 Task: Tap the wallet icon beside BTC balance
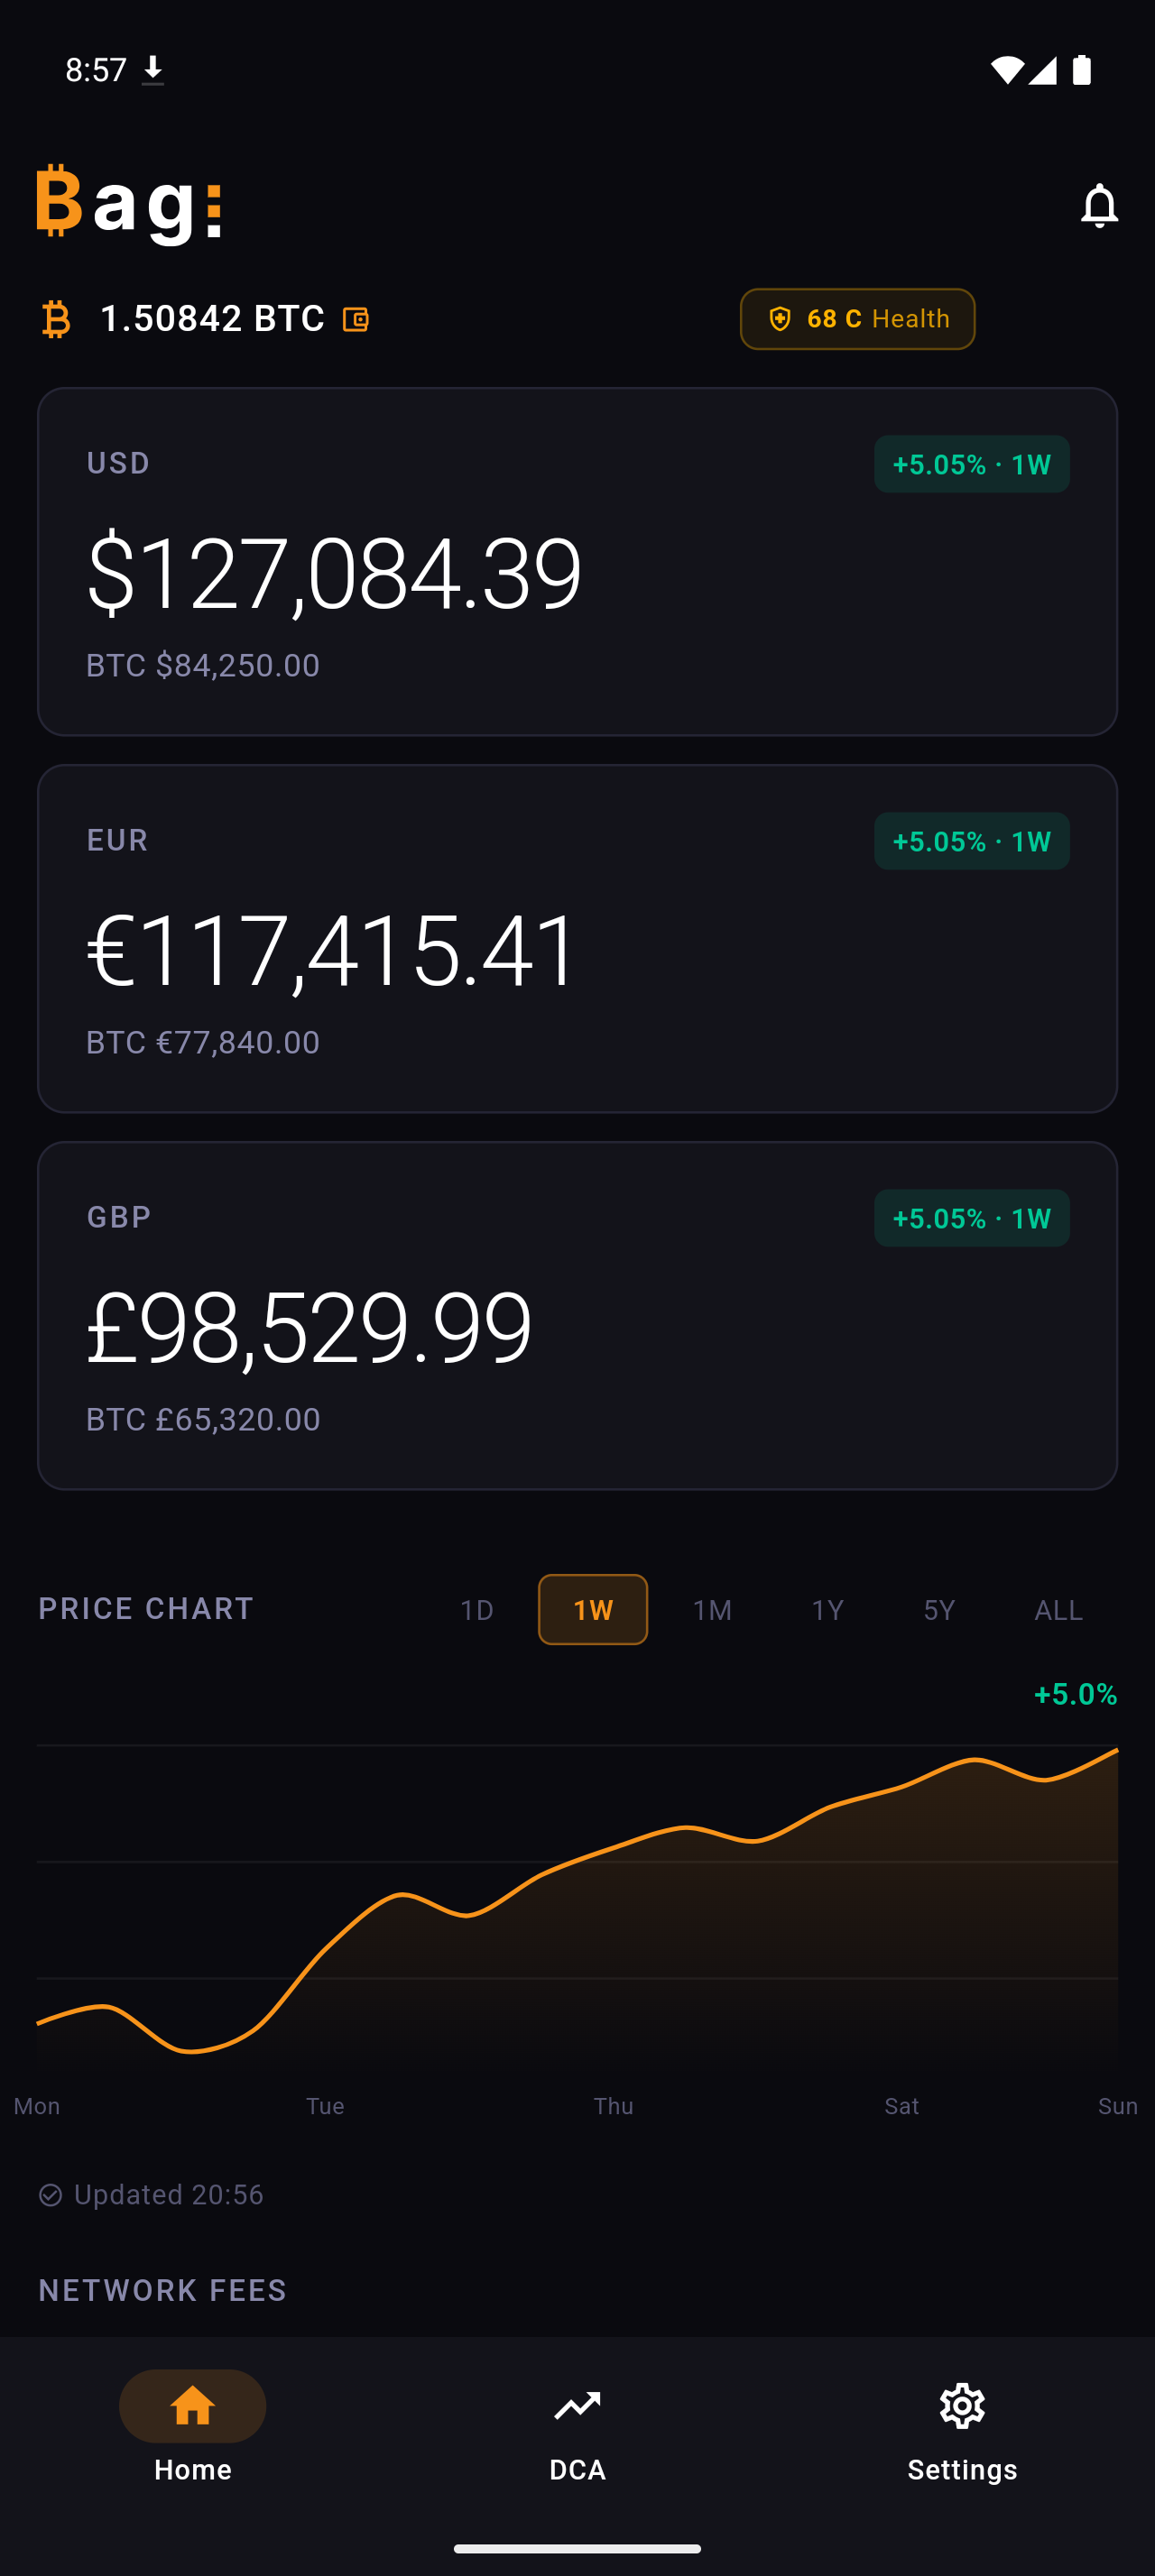(x=356, y=319)
